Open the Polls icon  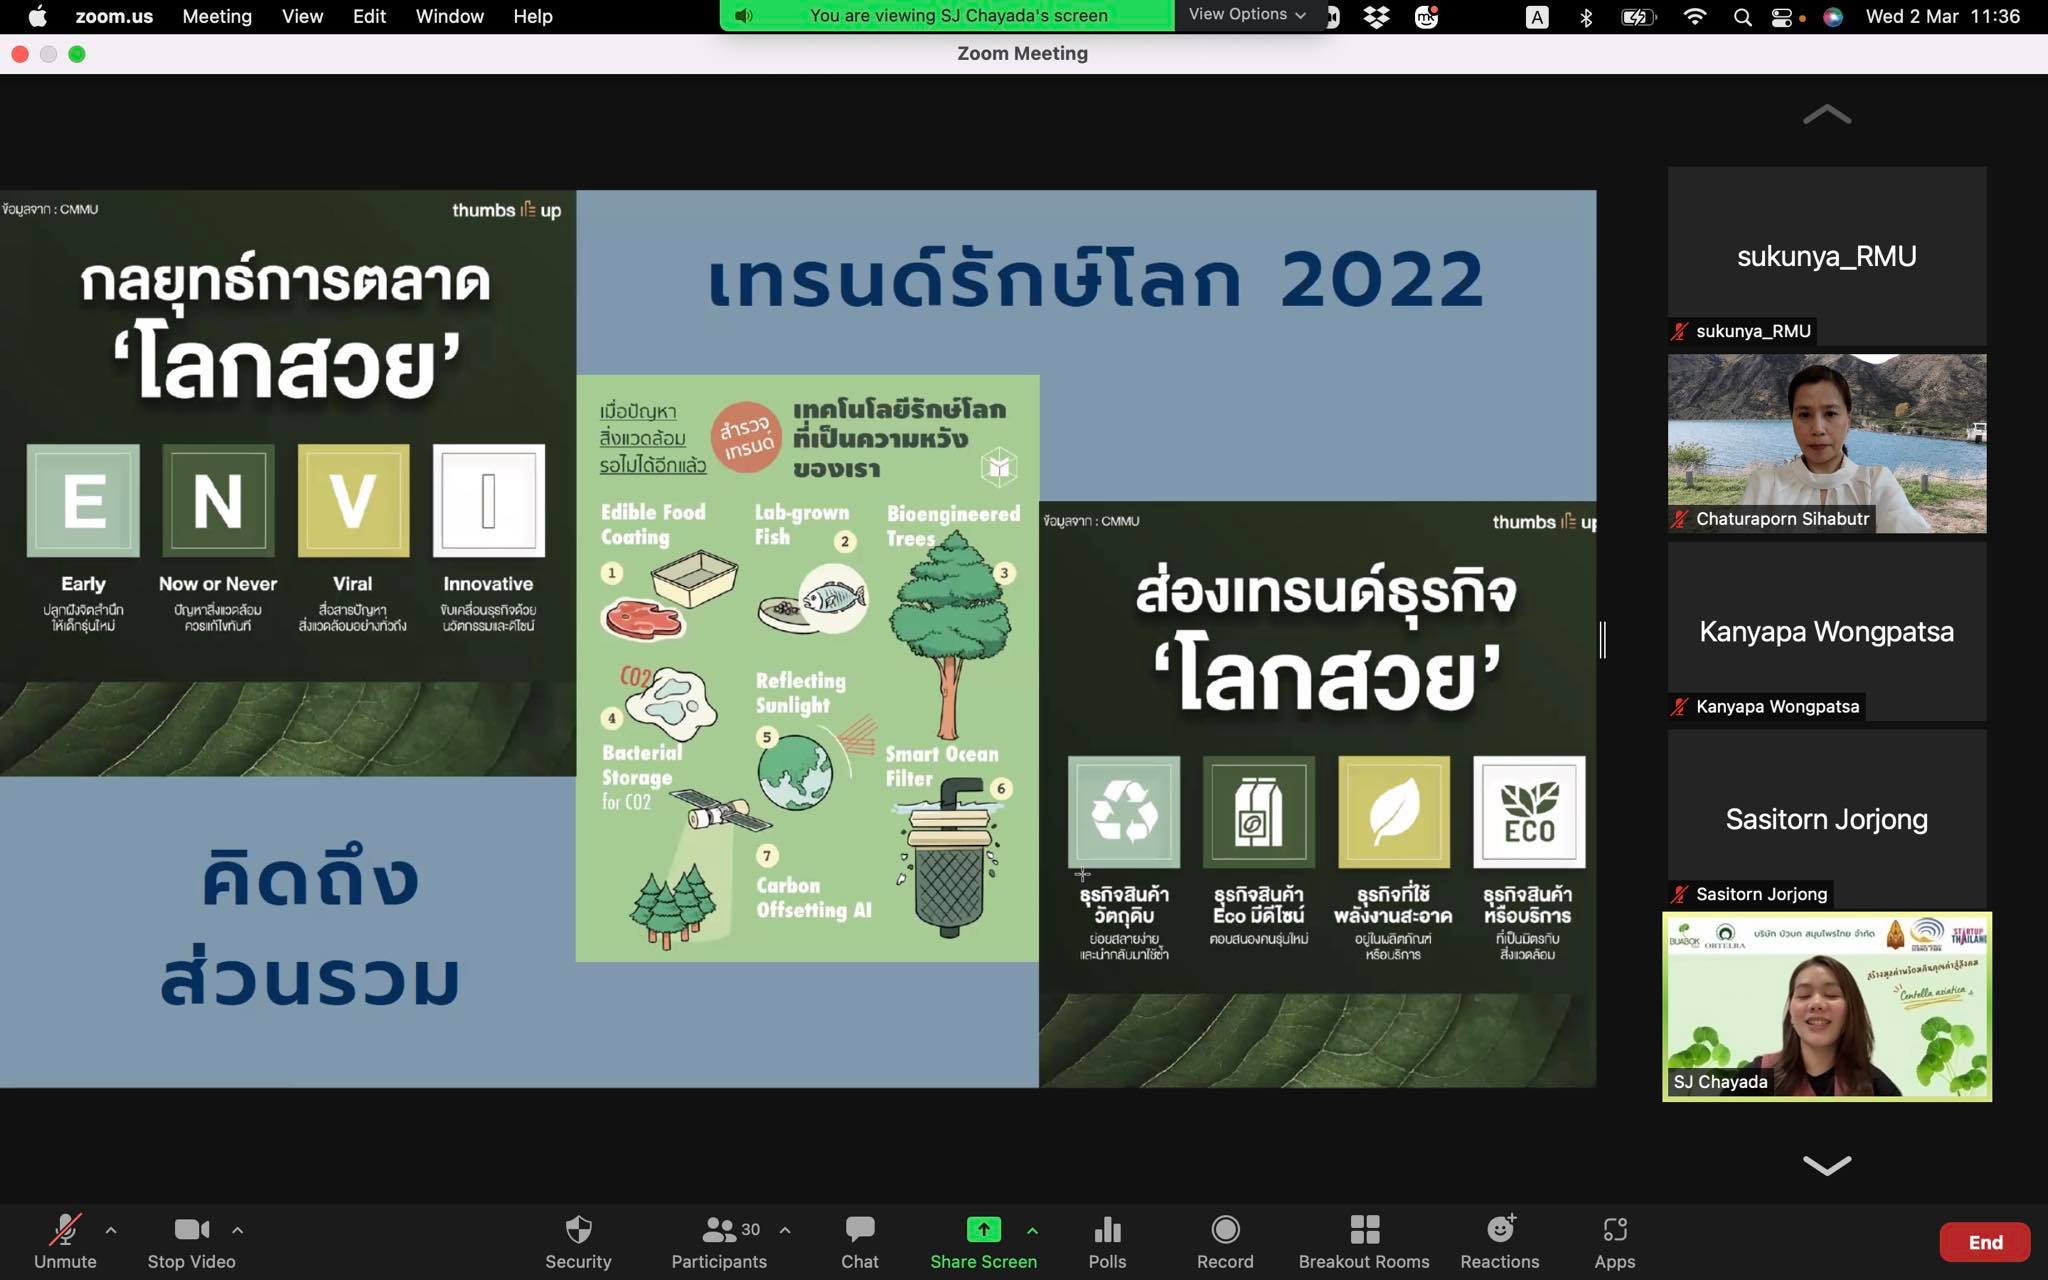coord(1107,1230)
